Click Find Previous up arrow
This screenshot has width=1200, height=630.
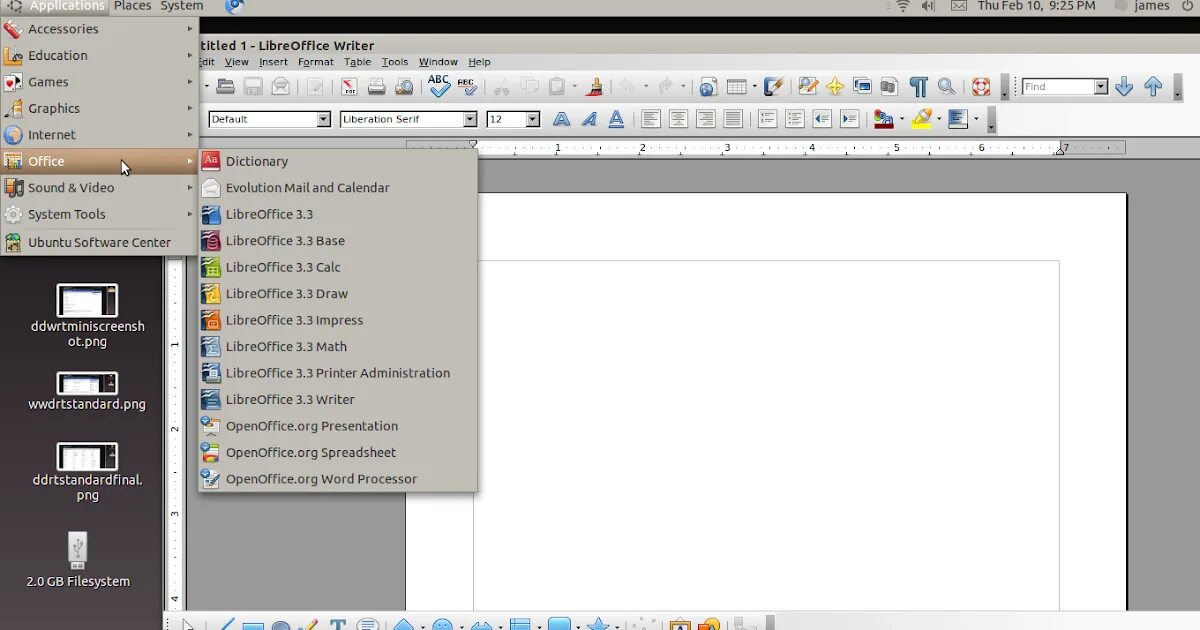[1153, 87]
